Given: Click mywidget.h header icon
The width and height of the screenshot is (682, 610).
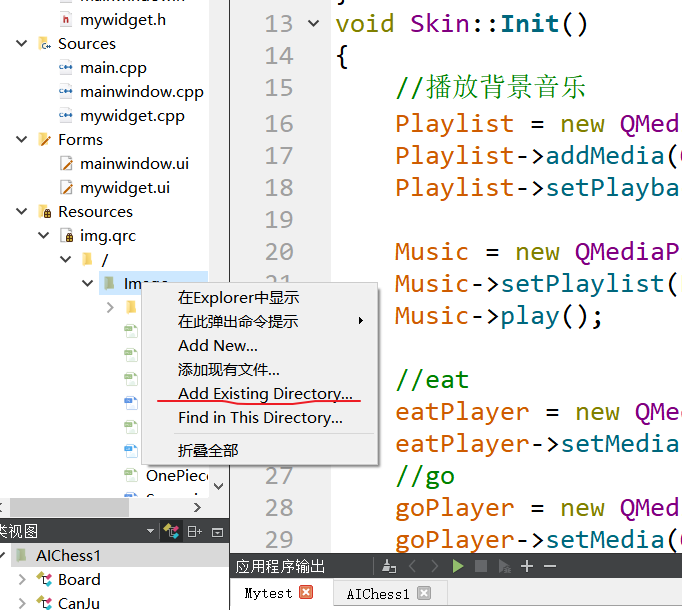Looking at the screenshot, I should (x=66, y=20).
